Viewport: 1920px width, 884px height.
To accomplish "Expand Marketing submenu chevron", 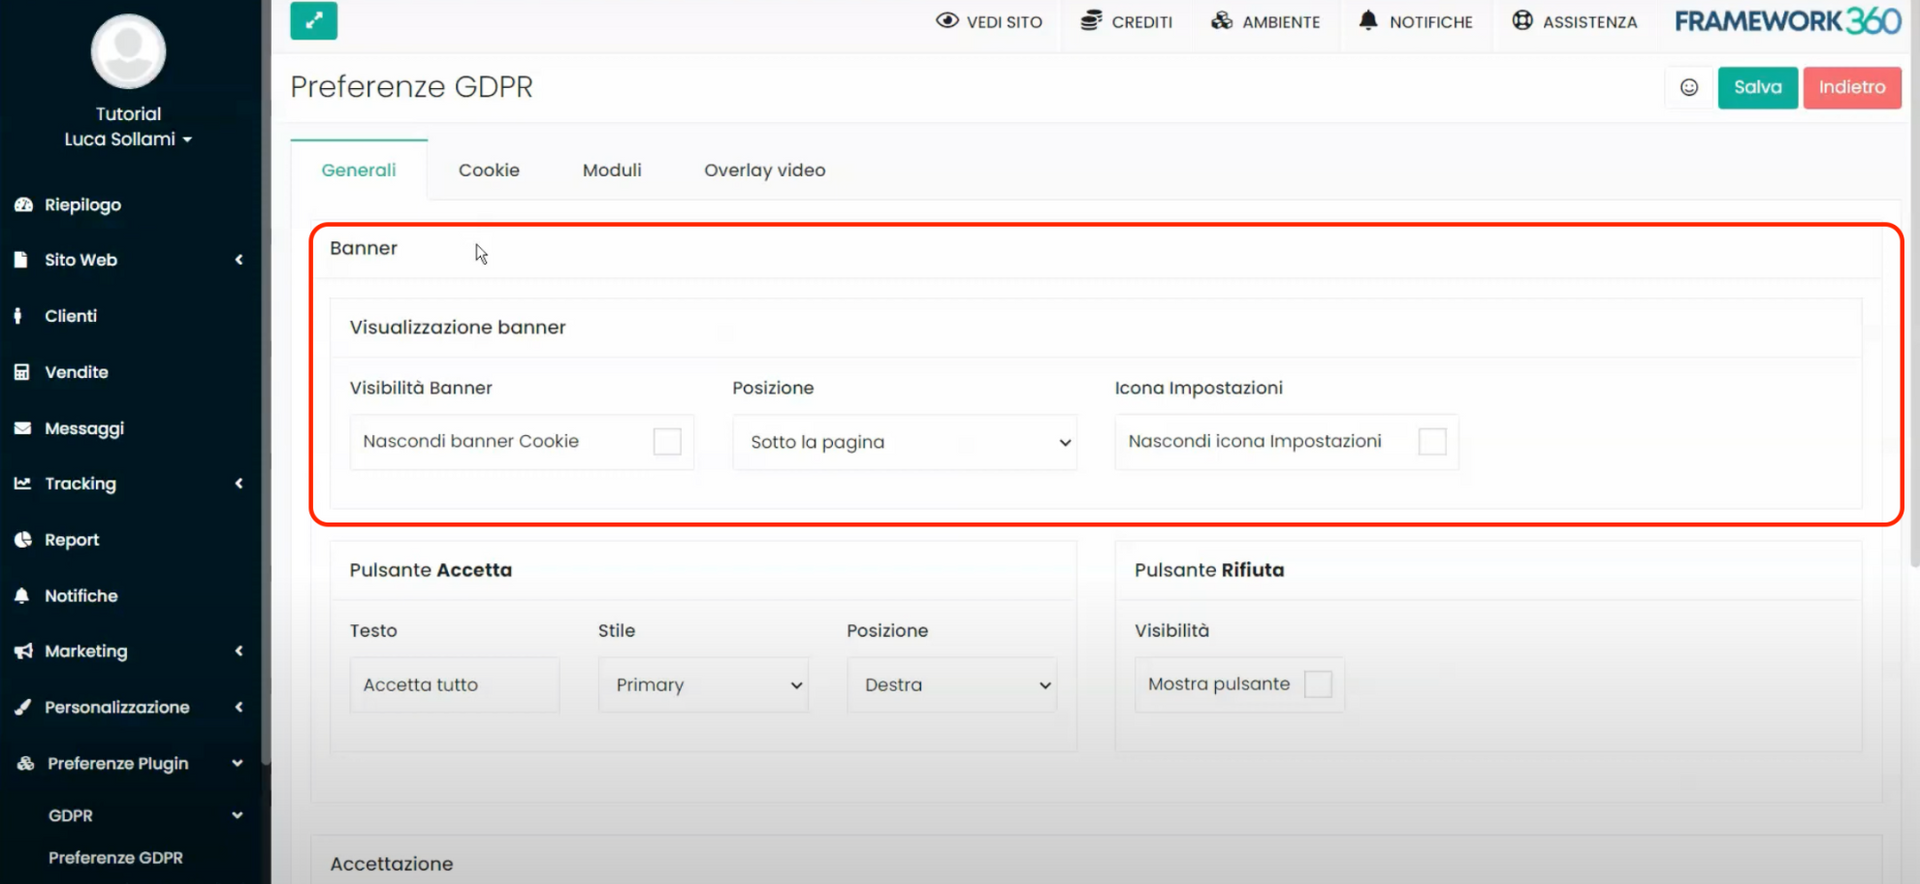I will pos(239,651).
